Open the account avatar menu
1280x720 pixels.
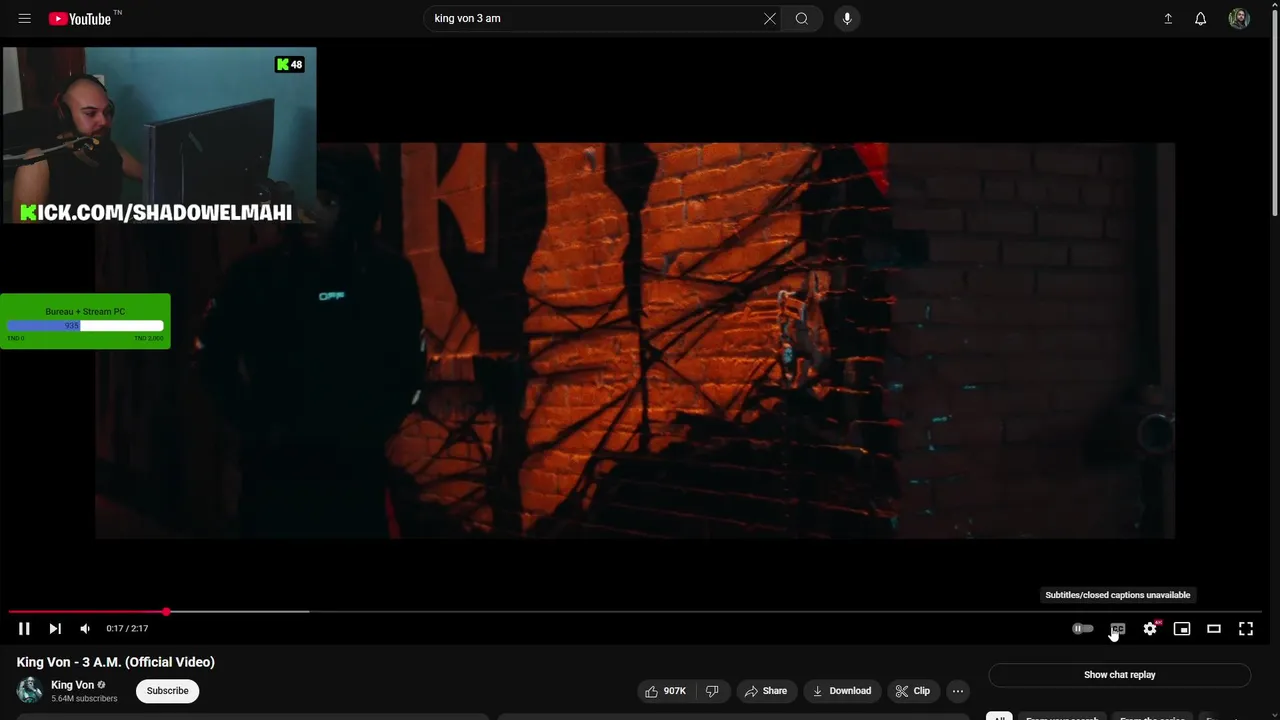[1239, 18]
